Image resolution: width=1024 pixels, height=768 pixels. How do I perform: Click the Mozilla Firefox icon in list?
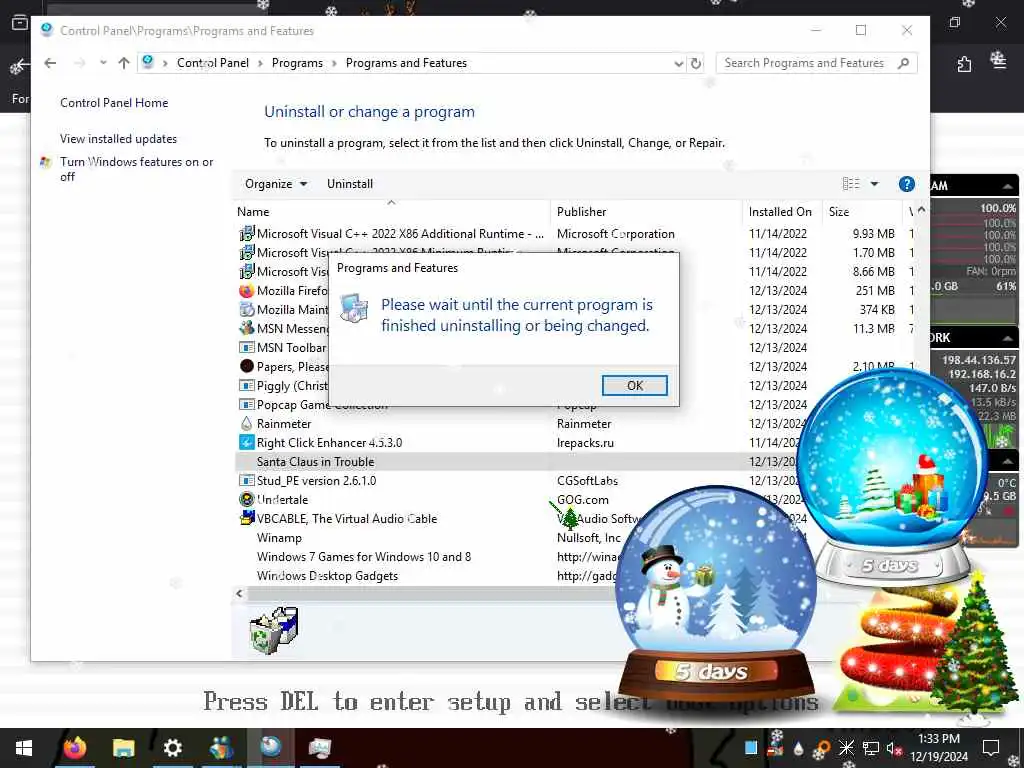coord(246,291)
